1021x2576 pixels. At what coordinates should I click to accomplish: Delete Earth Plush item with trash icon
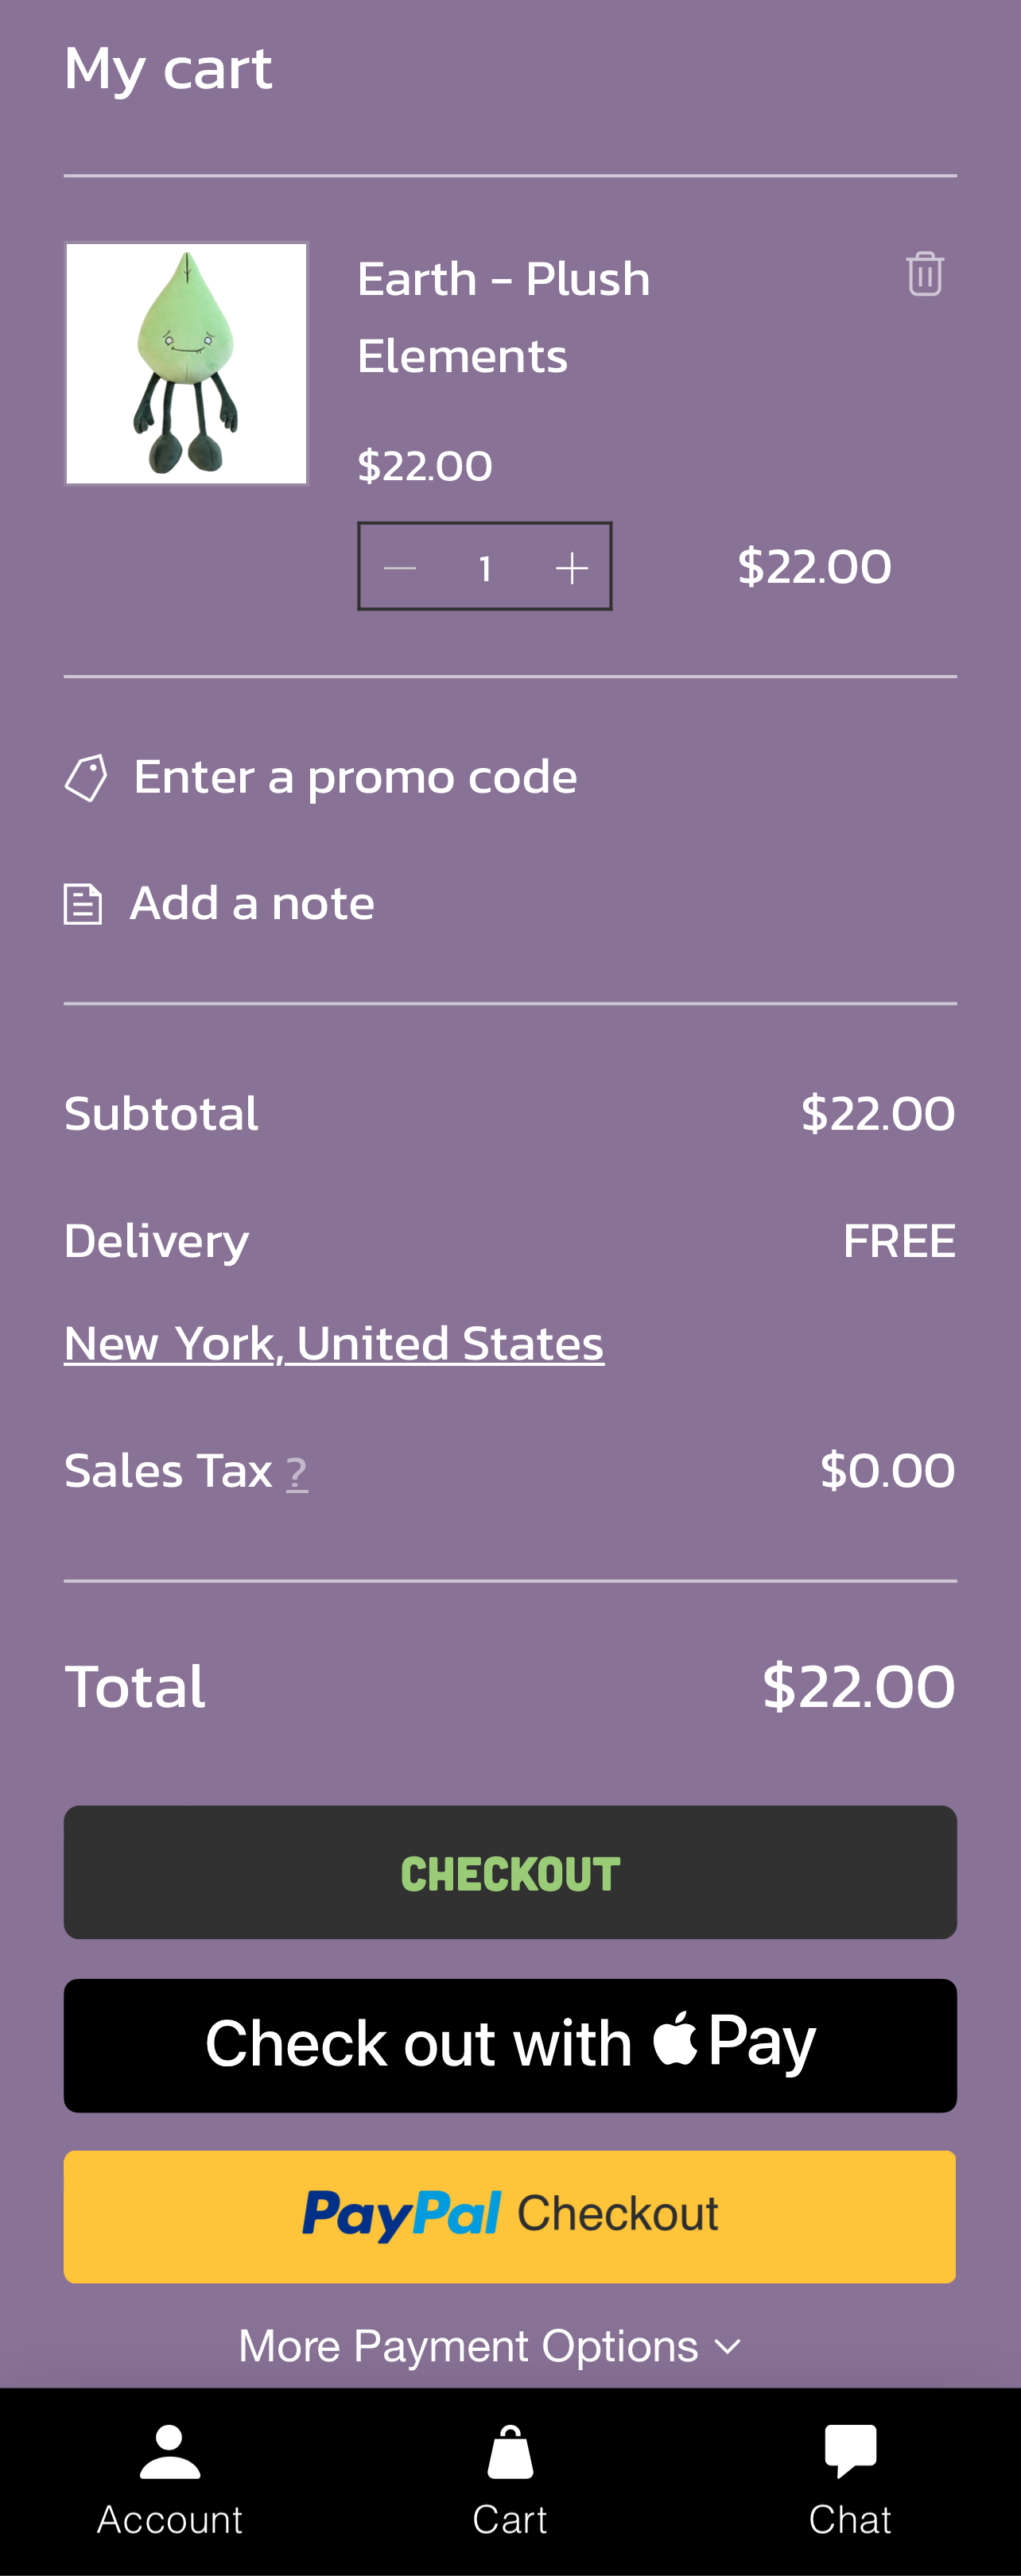click(x=925, y=274)
